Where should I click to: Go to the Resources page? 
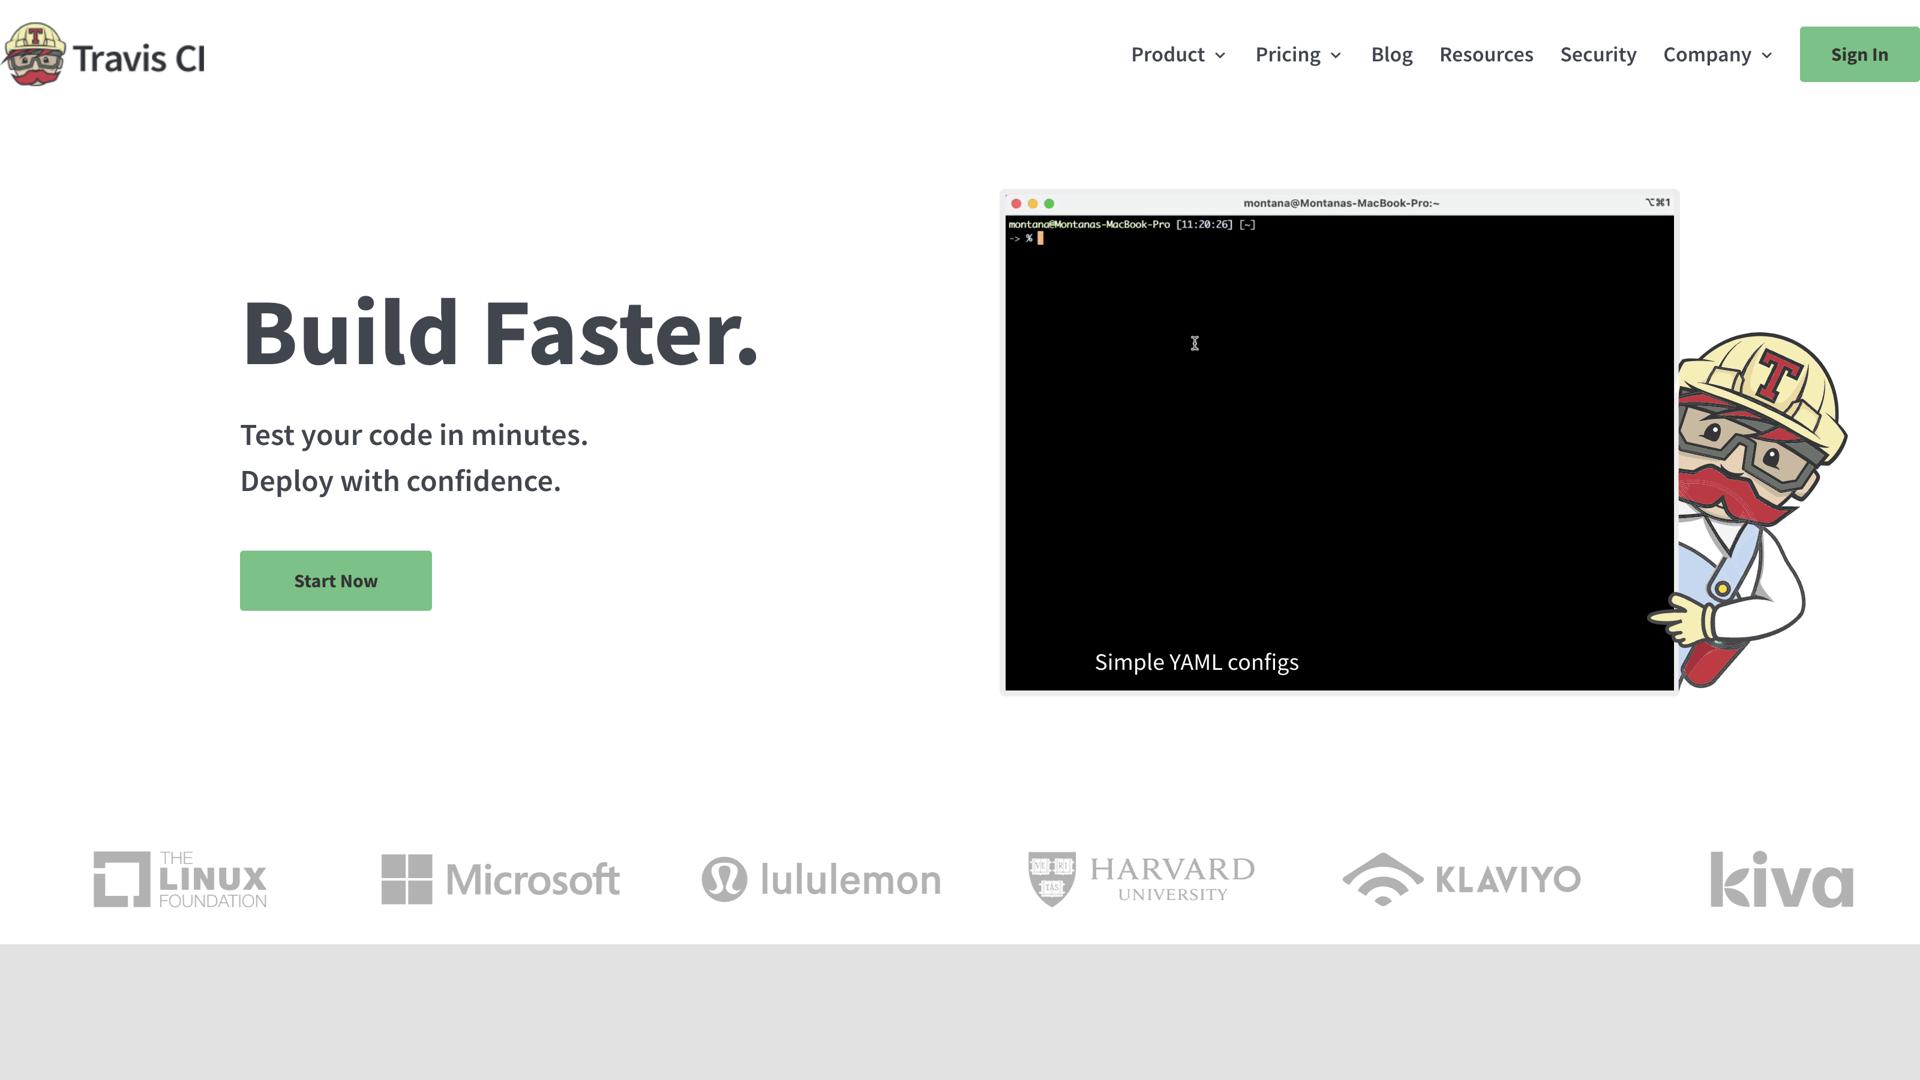[x=1486, y=55]
